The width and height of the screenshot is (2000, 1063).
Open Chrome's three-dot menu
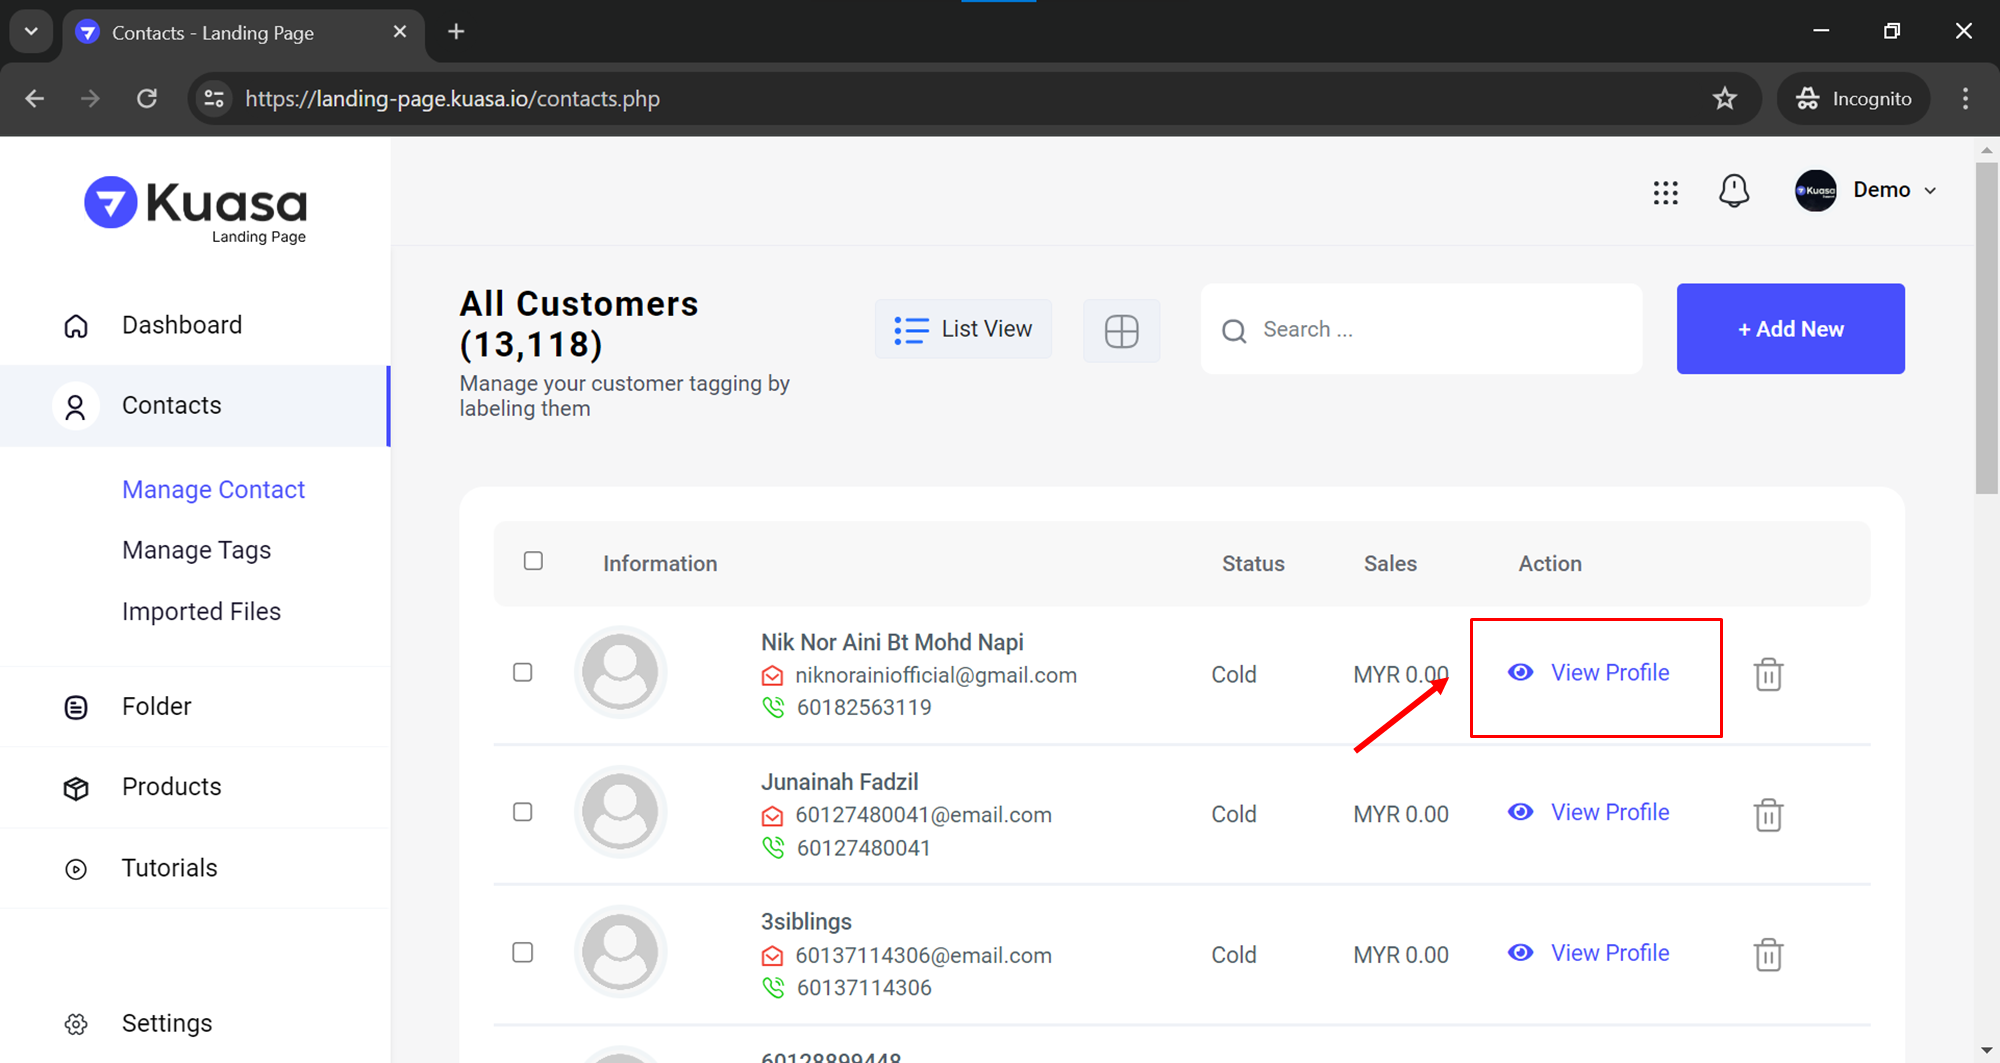click(1965, 98)
